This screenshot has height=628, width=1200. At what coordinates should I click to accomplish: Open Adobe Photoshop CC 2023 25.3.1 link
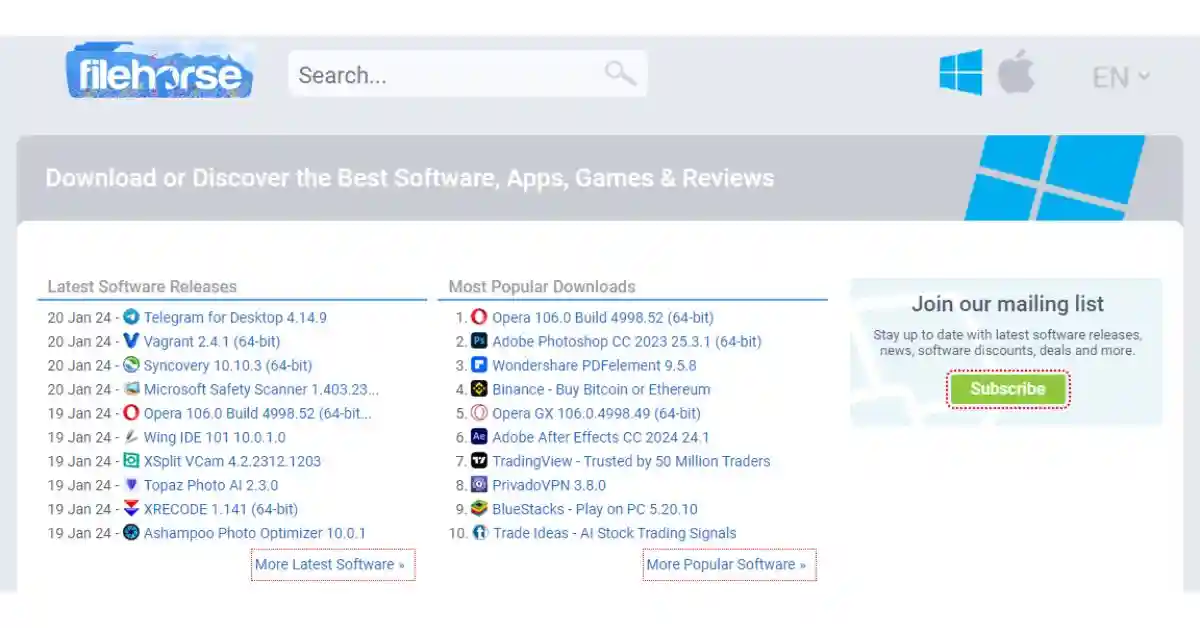tap(627, 341)
